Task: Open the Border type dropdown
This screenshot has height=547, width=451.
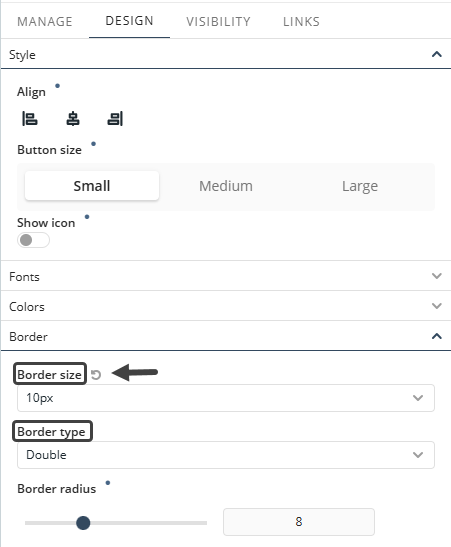Action: [x=226, y=455]
